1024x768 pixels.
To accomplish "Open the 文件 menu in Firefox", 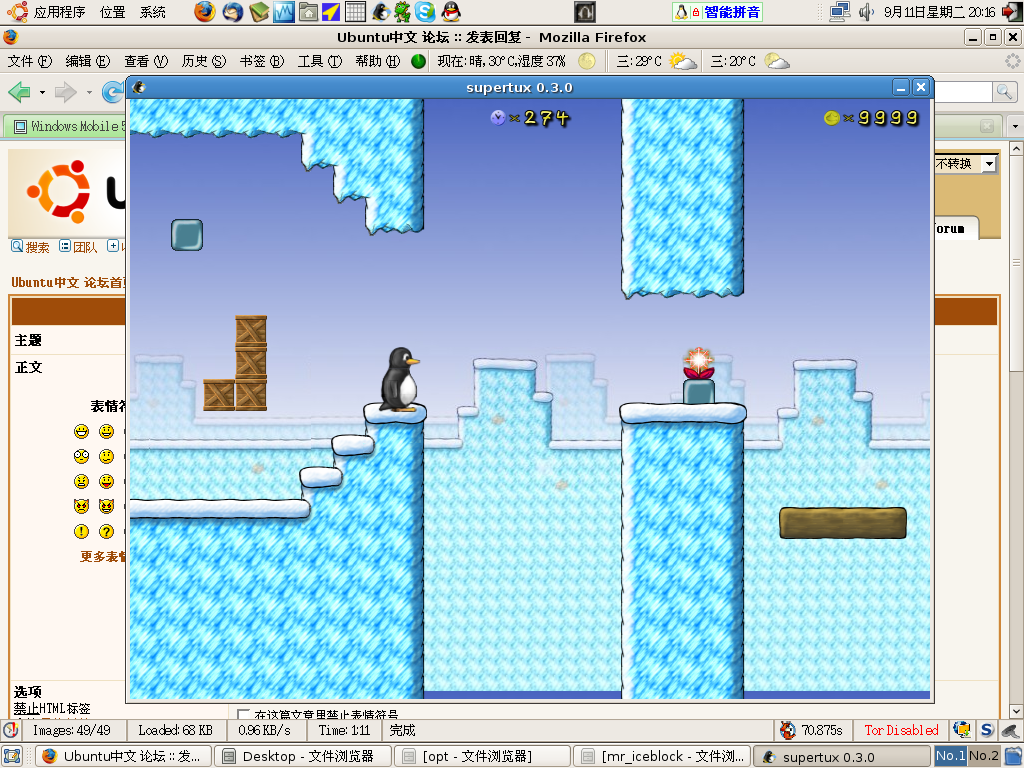I will click(x=29, y=61).
